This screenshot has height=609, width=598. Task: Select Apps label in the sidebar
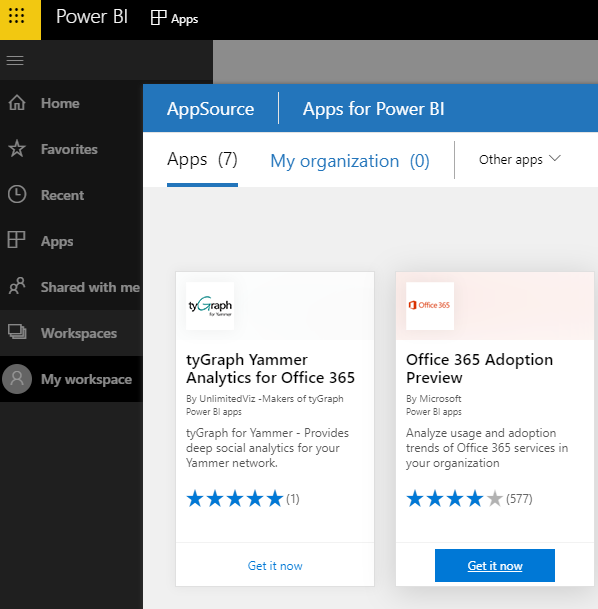coord(57,241)
